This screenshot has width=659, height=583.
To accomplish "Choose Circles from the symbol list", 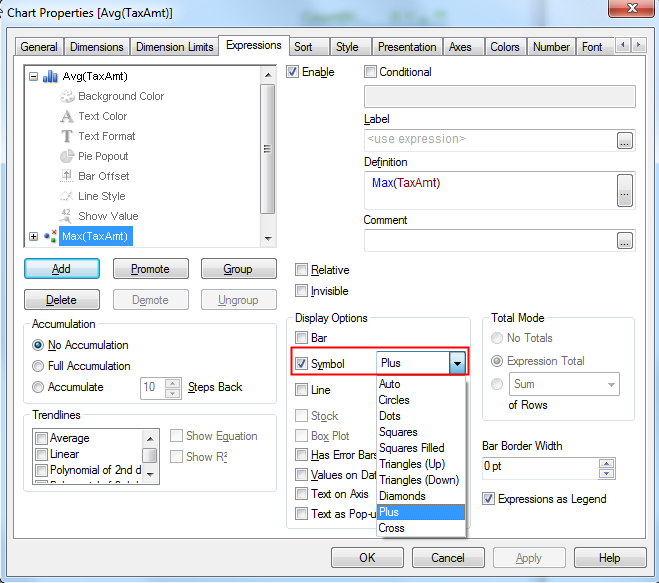I will (421, 400).
